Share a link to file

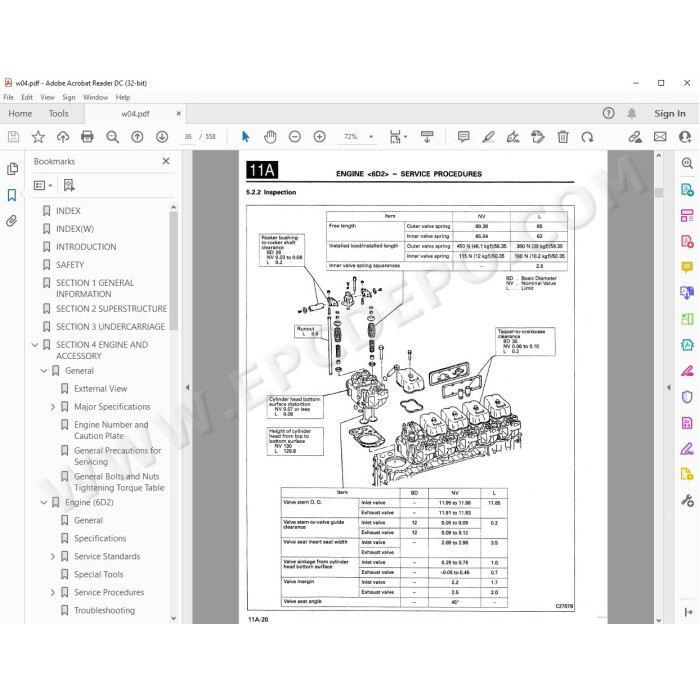point(635,137)
